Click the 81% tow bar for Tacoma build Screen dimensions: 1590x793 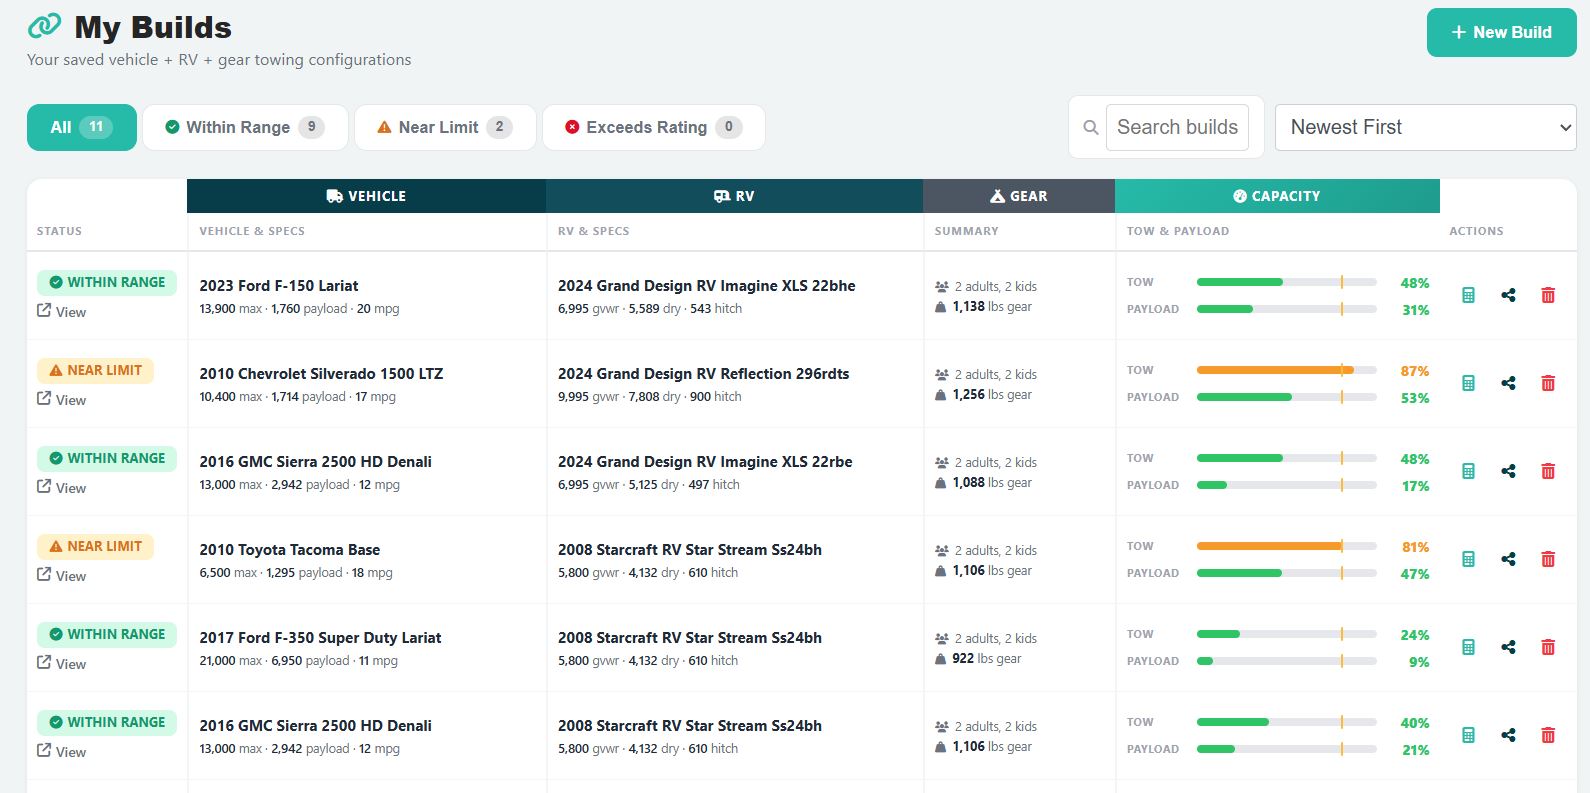click(1286, 546)
